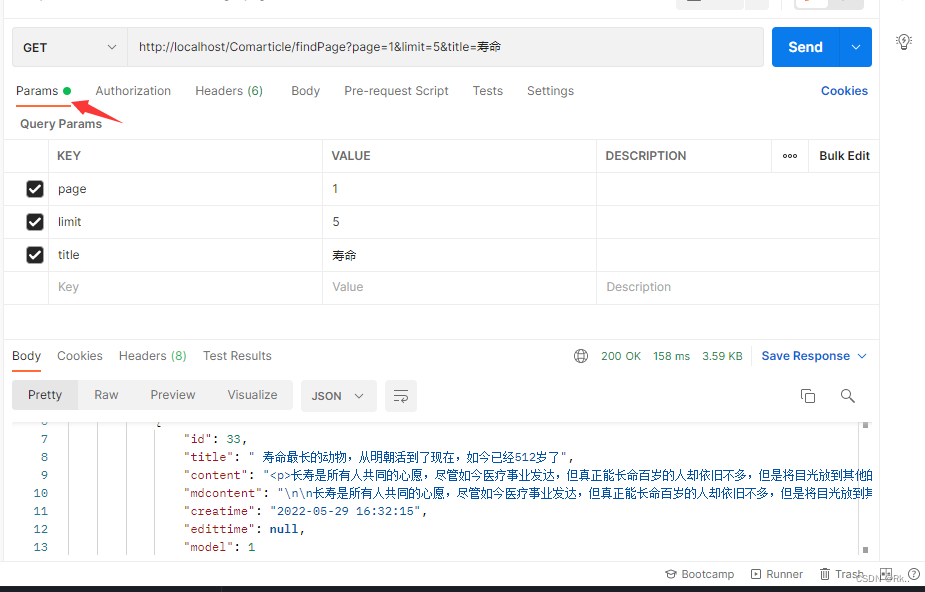The width and height of the screenshot is (925, 592).
Task: Switch to Raw response view
Action: 106,395
